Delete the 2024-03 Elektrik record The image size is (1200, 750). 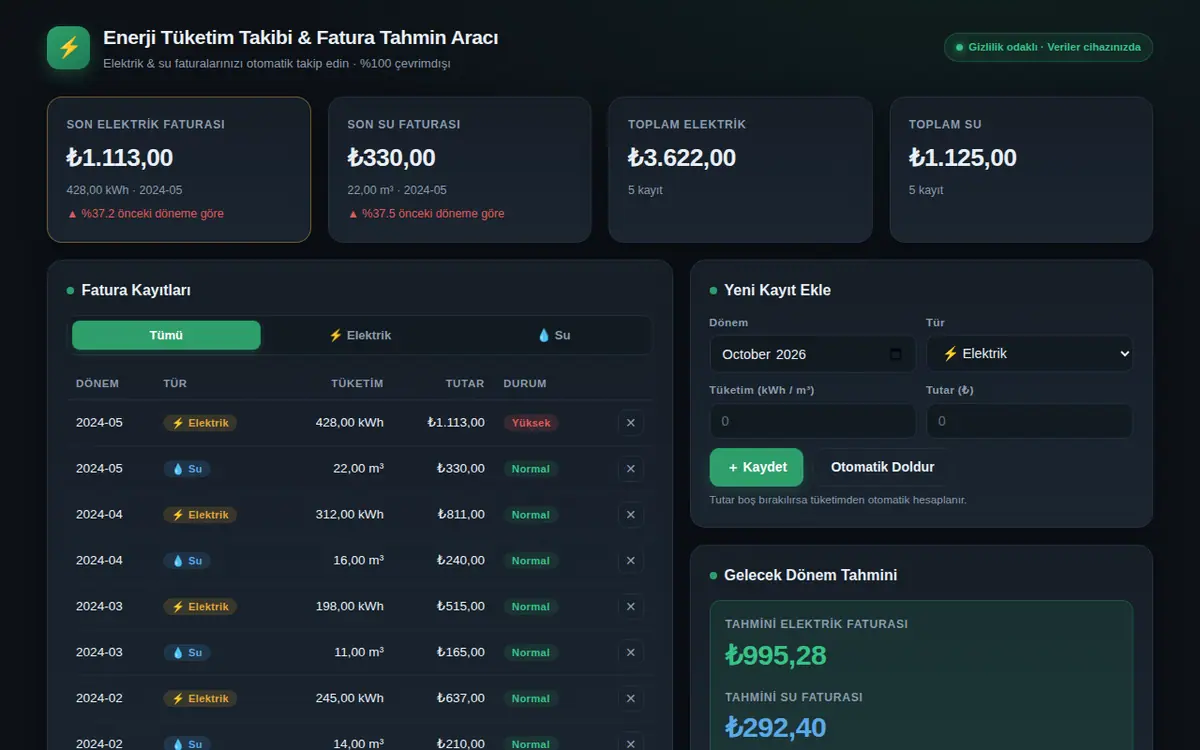[x=630, y=607]
